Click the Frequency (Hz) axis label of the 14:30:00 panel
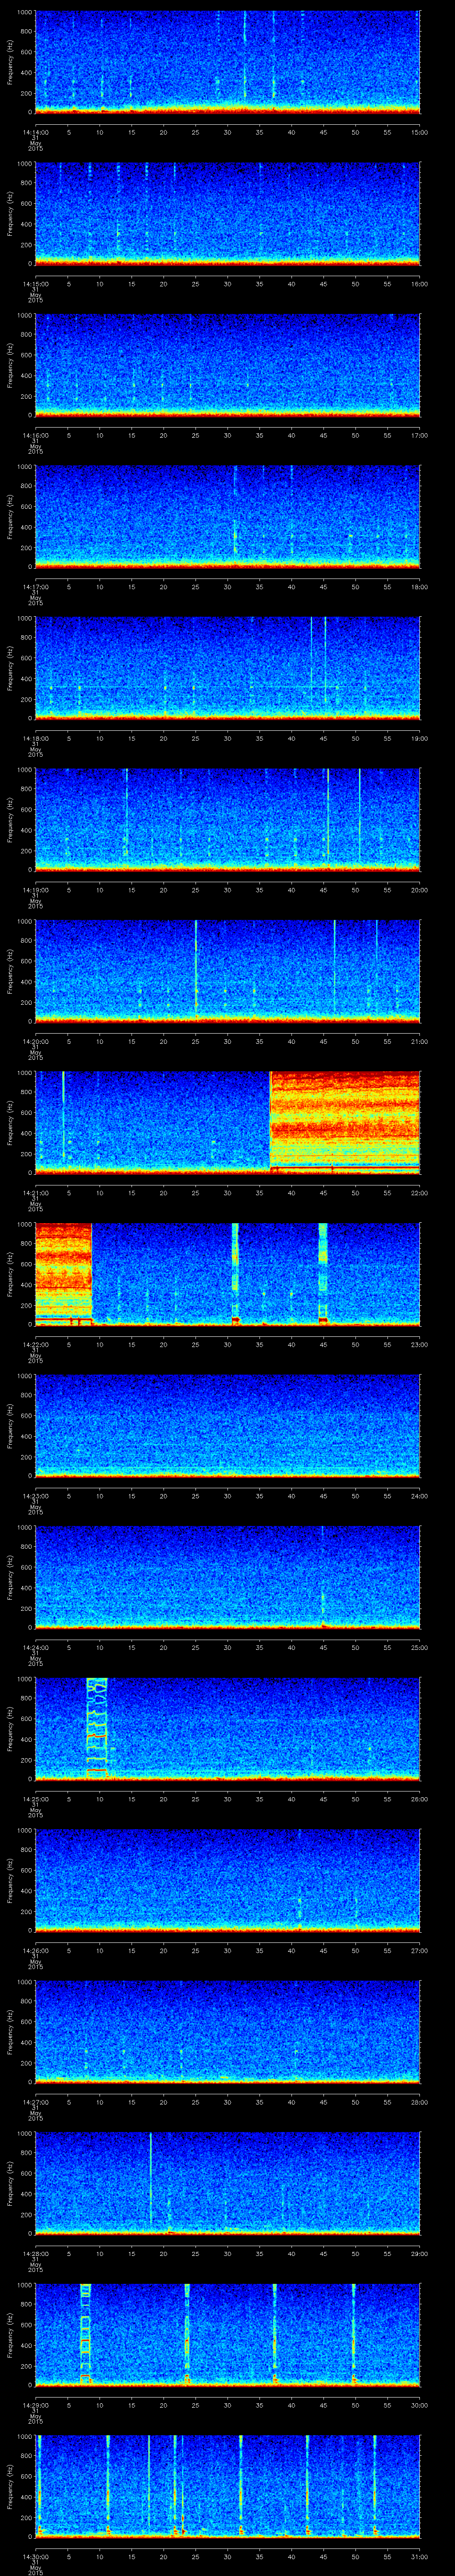This screenshot has width=455, height=2576. (x=11, y=2485)
